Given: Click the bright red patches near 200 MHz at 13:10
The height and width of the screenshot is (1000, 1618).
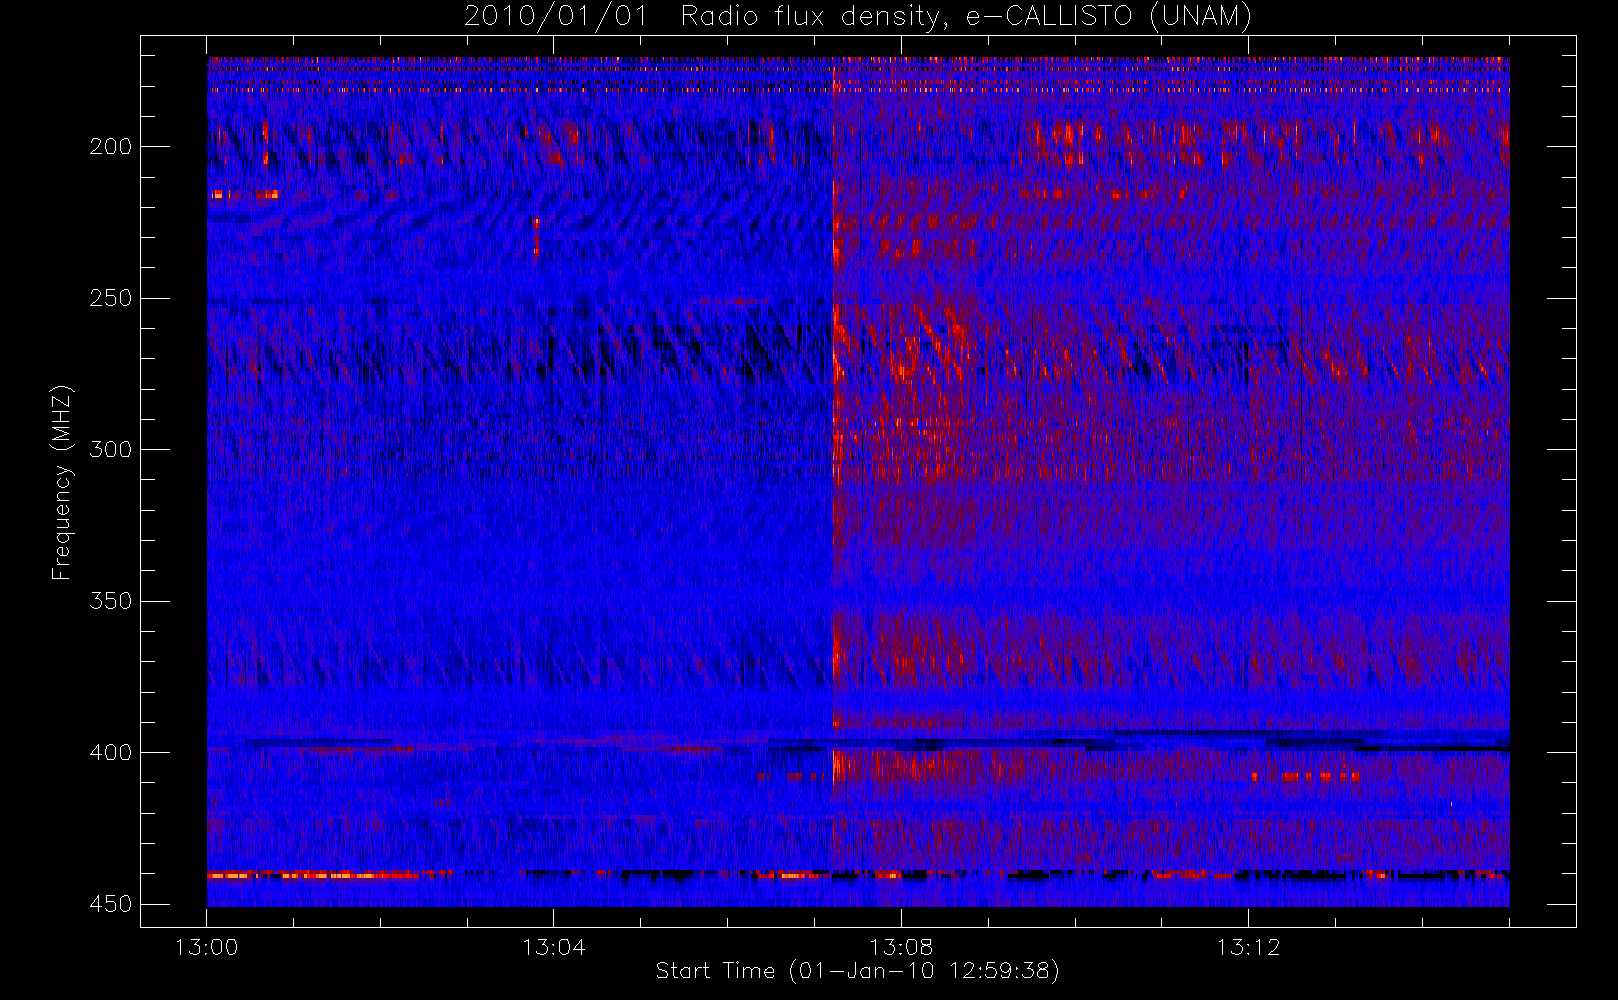Looking at the screenshot, I should (x=1120, y=142).
